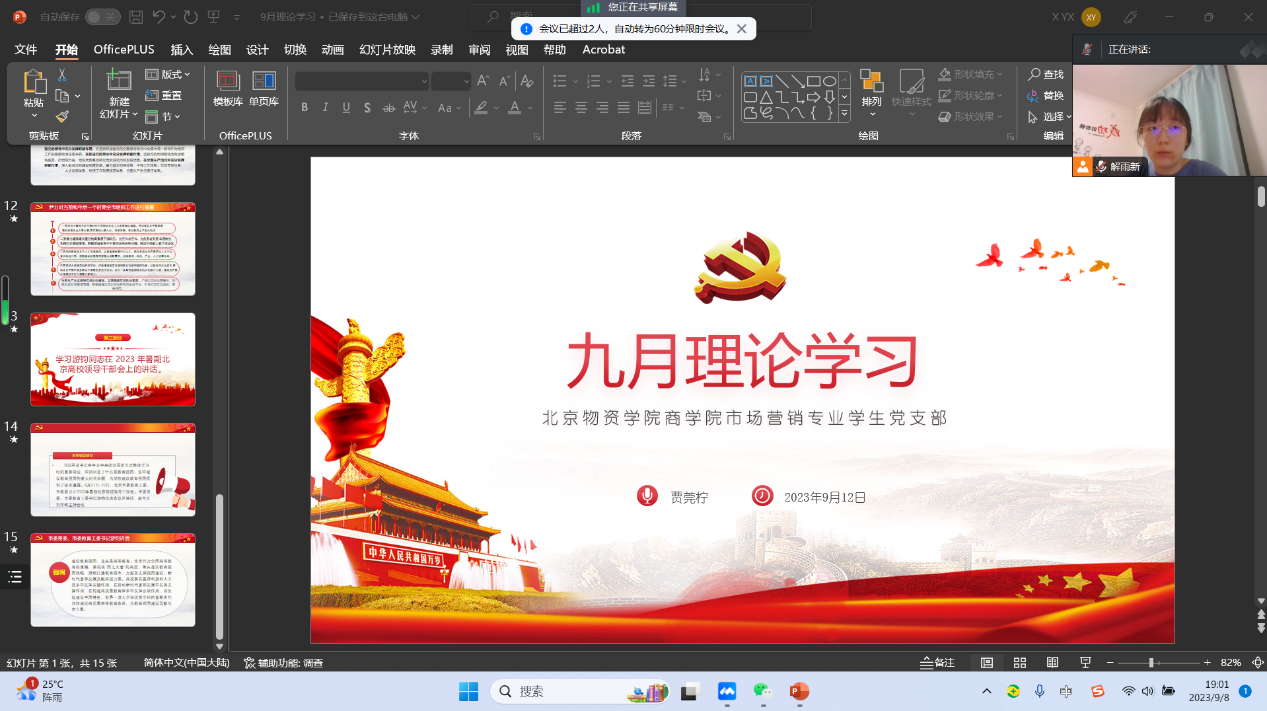Toggle bold formatting
This screenshot has height=711, width=1267.
pos(304,108)
